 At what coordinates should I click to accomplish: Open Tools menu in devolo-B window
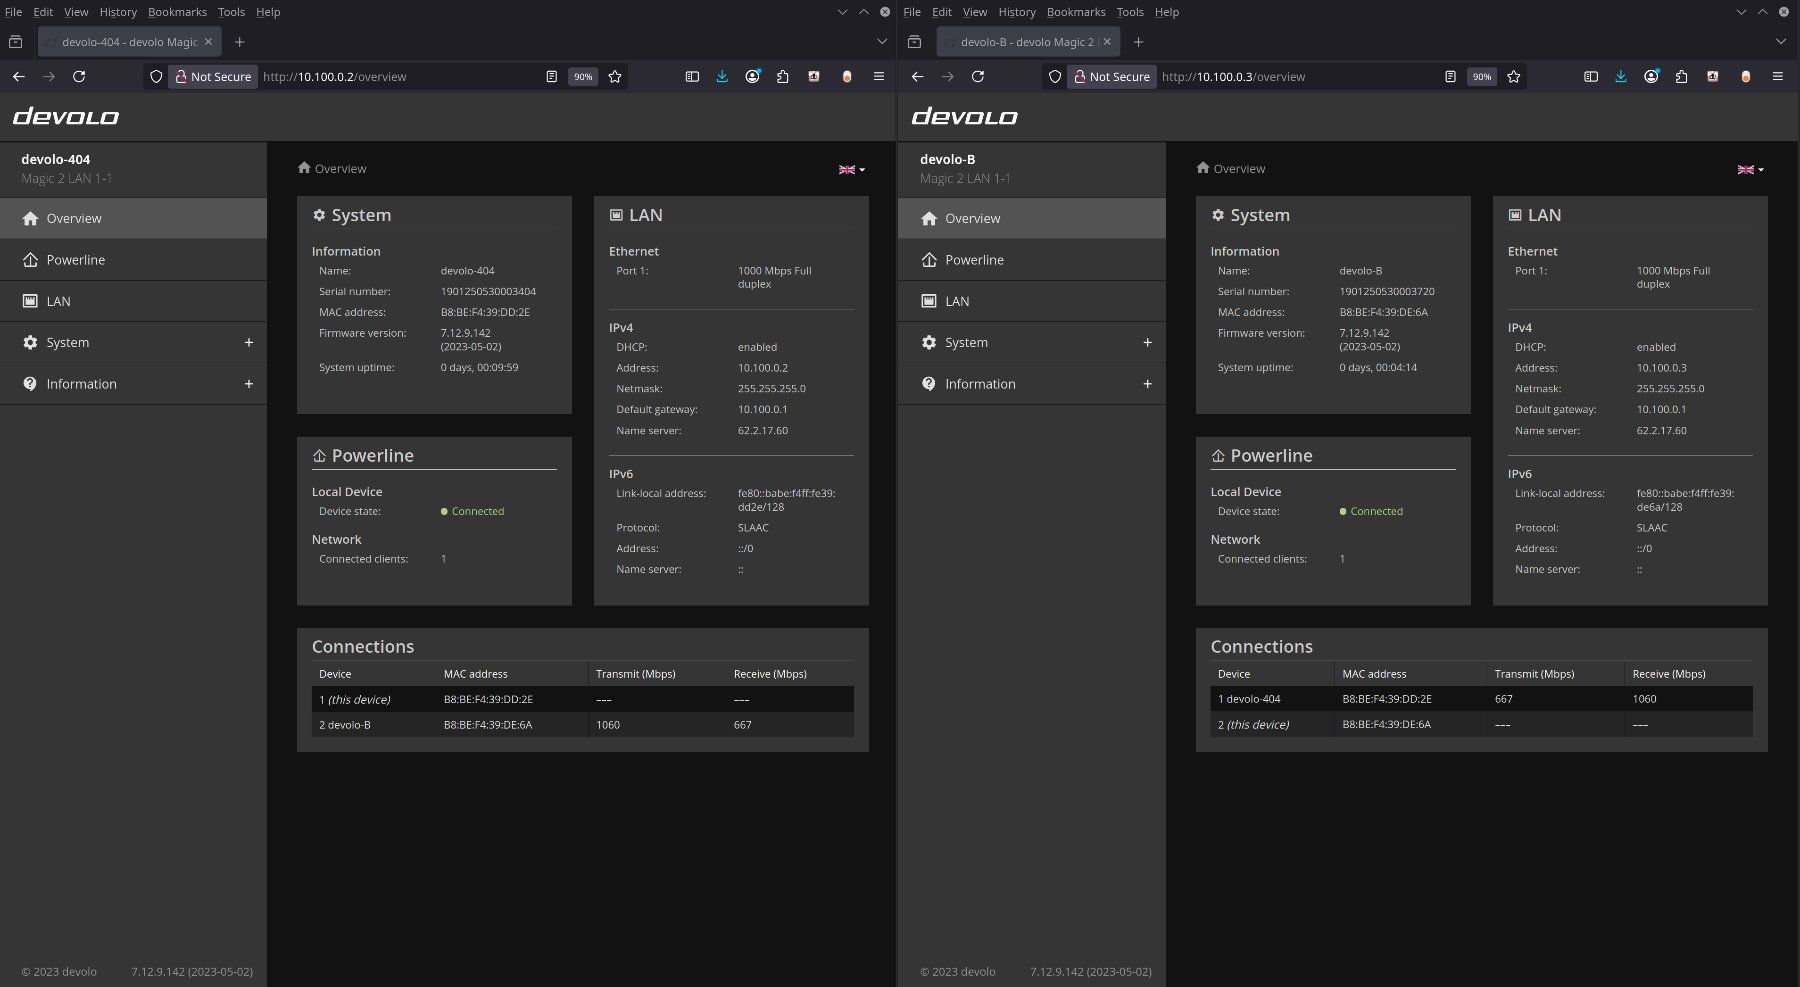[x=1130, y=12]
